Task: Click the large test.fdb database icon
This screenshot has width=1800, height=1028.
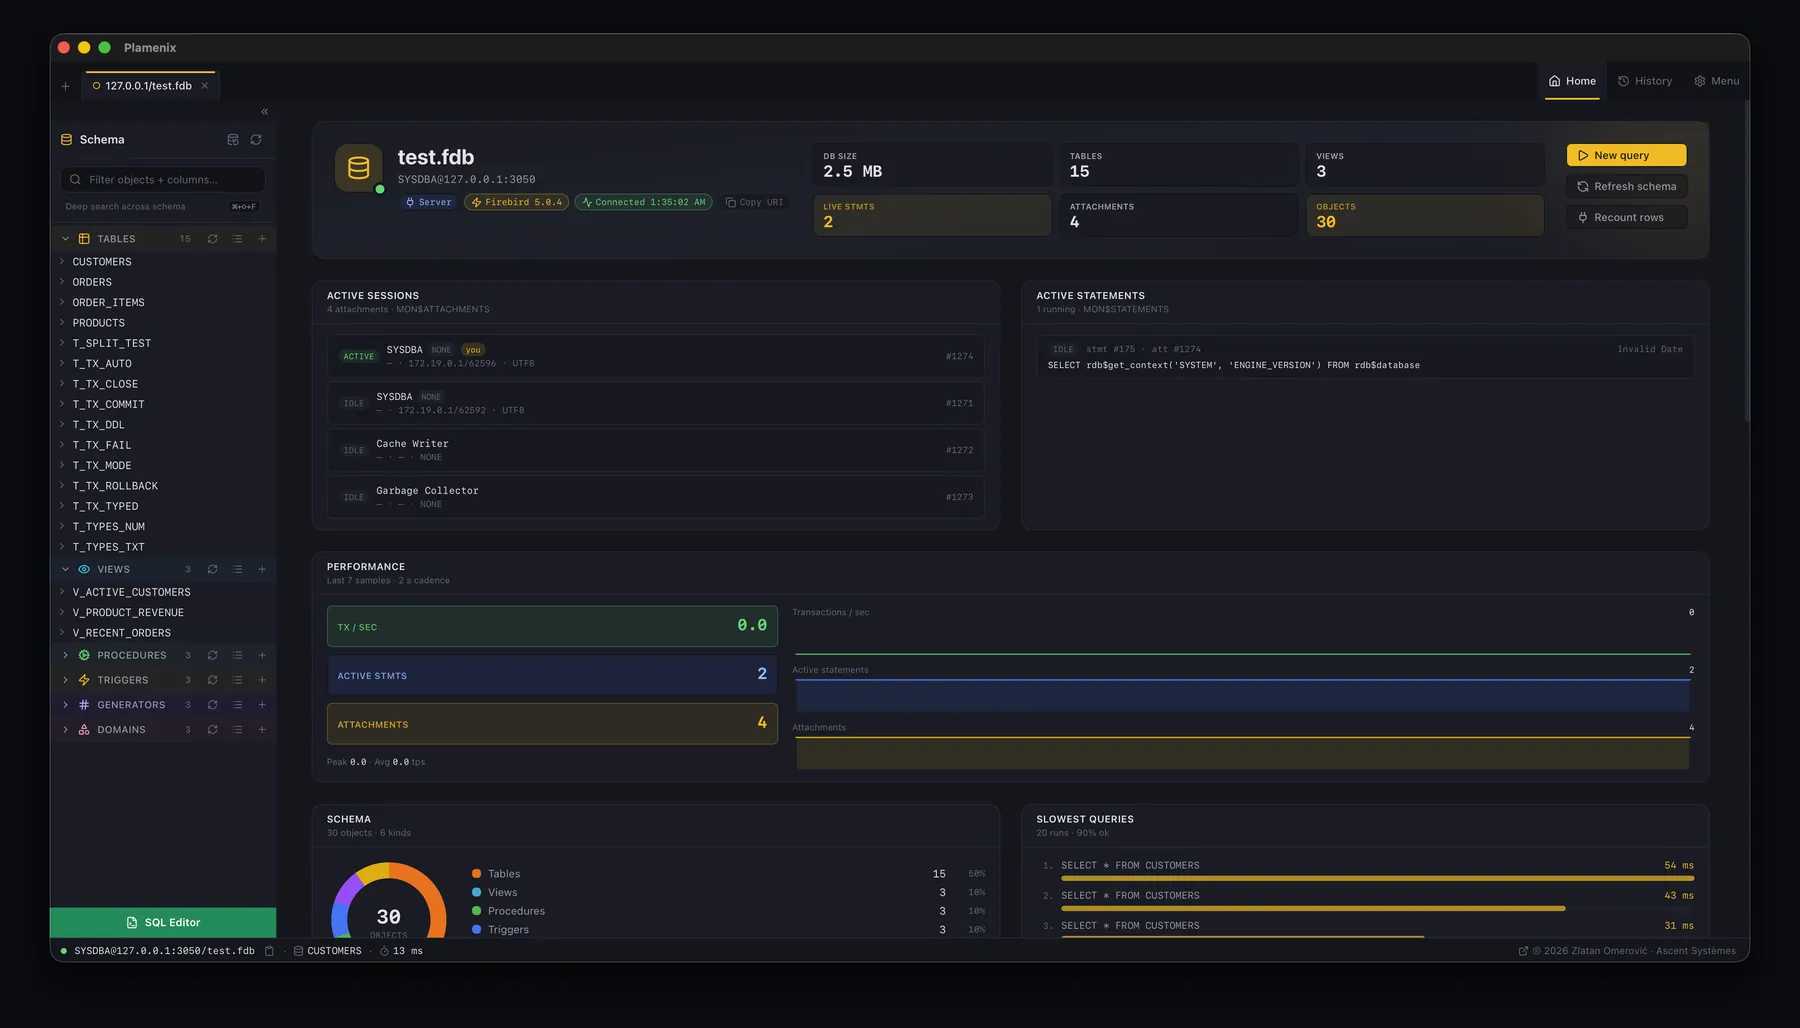Action: point(358,168)
